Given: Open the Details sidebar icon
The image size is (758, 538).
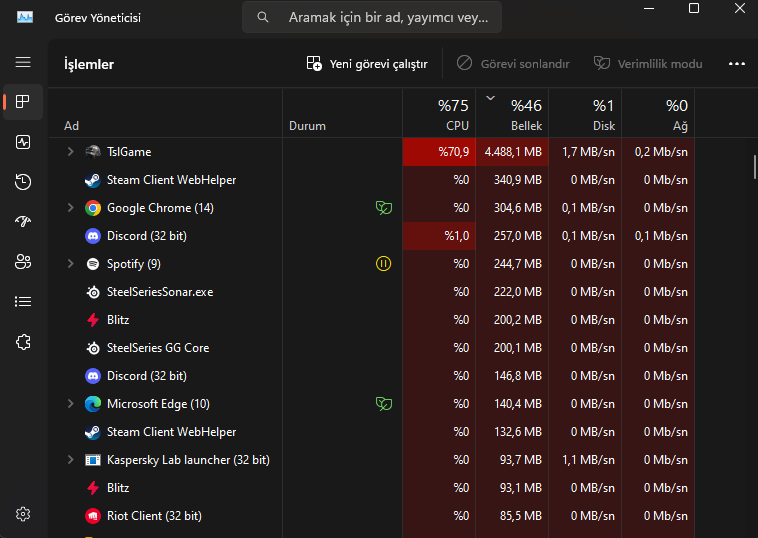Looking at the screenshot, I should click(23, 302).
